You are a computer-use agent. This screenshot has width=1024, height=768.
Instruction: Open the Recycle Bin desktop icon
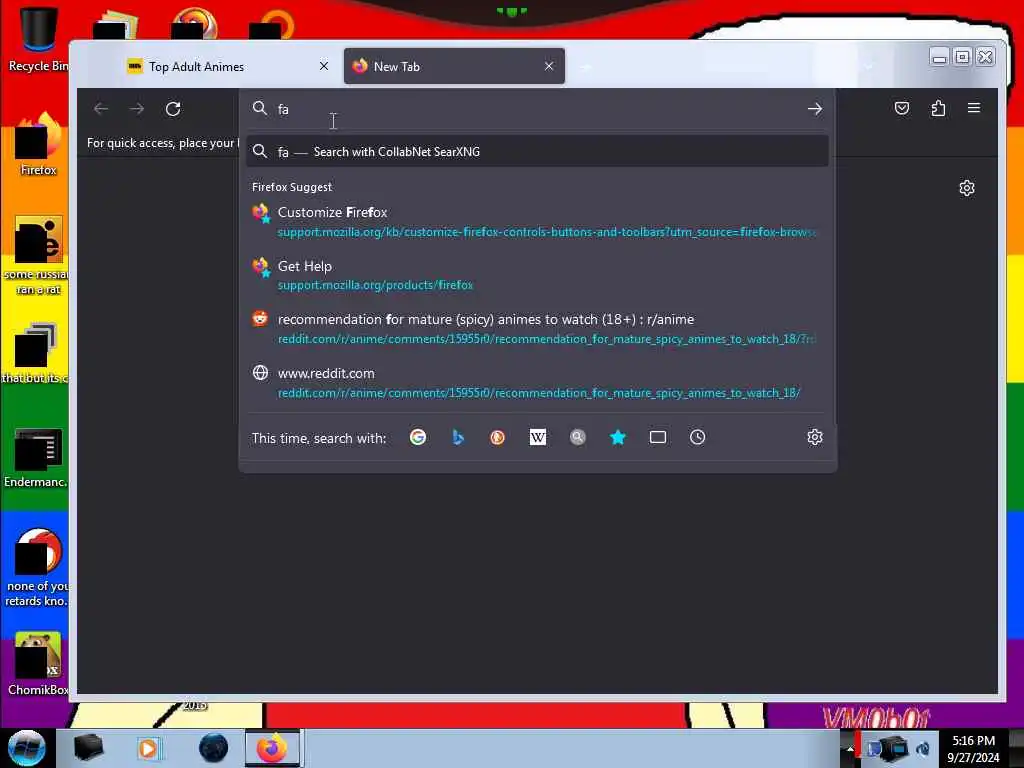click(38, 38)
